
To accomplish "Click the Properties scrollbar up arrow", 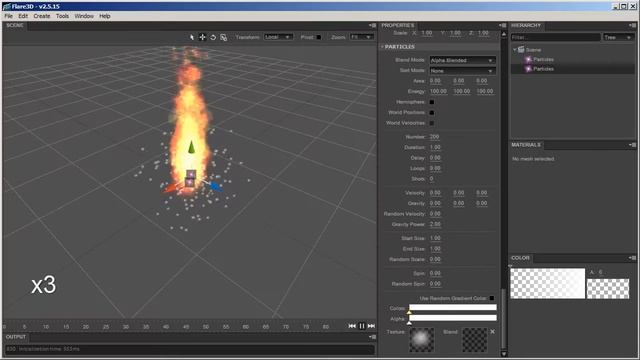I will click(504, 34).
